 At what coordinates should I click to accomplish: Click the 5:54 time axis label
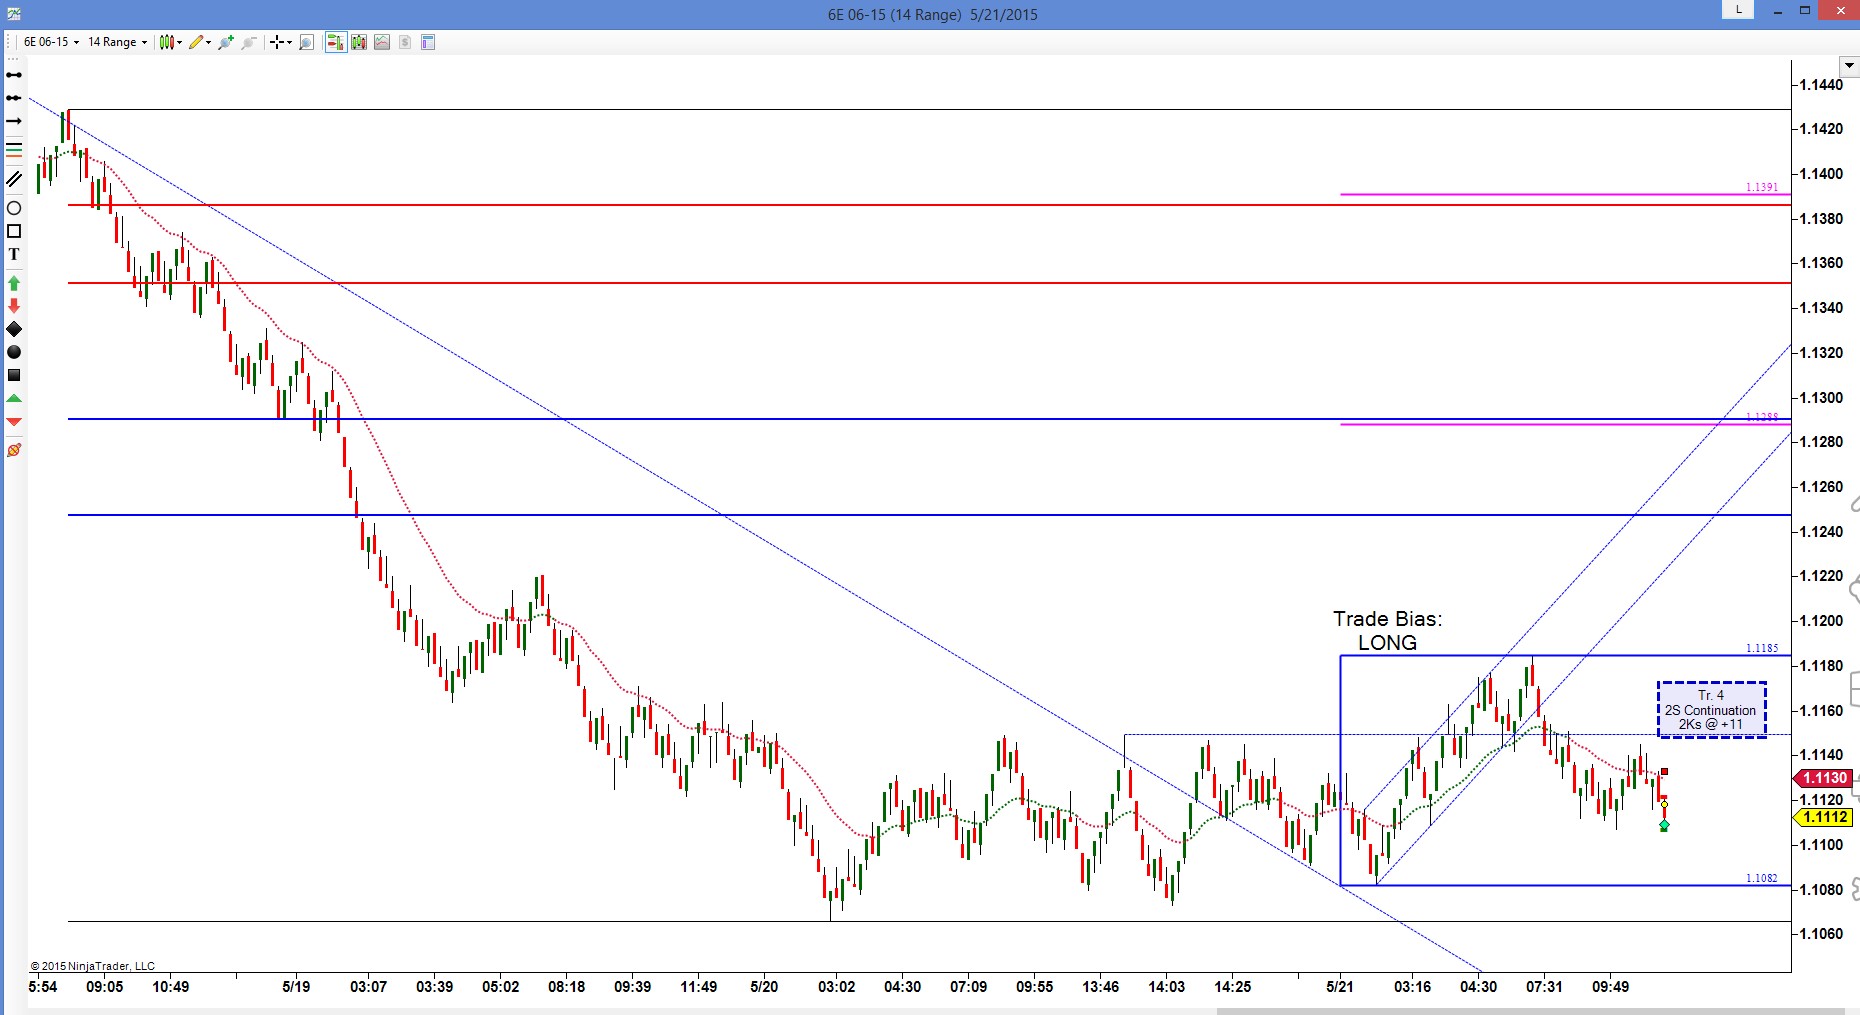point(43,986)
